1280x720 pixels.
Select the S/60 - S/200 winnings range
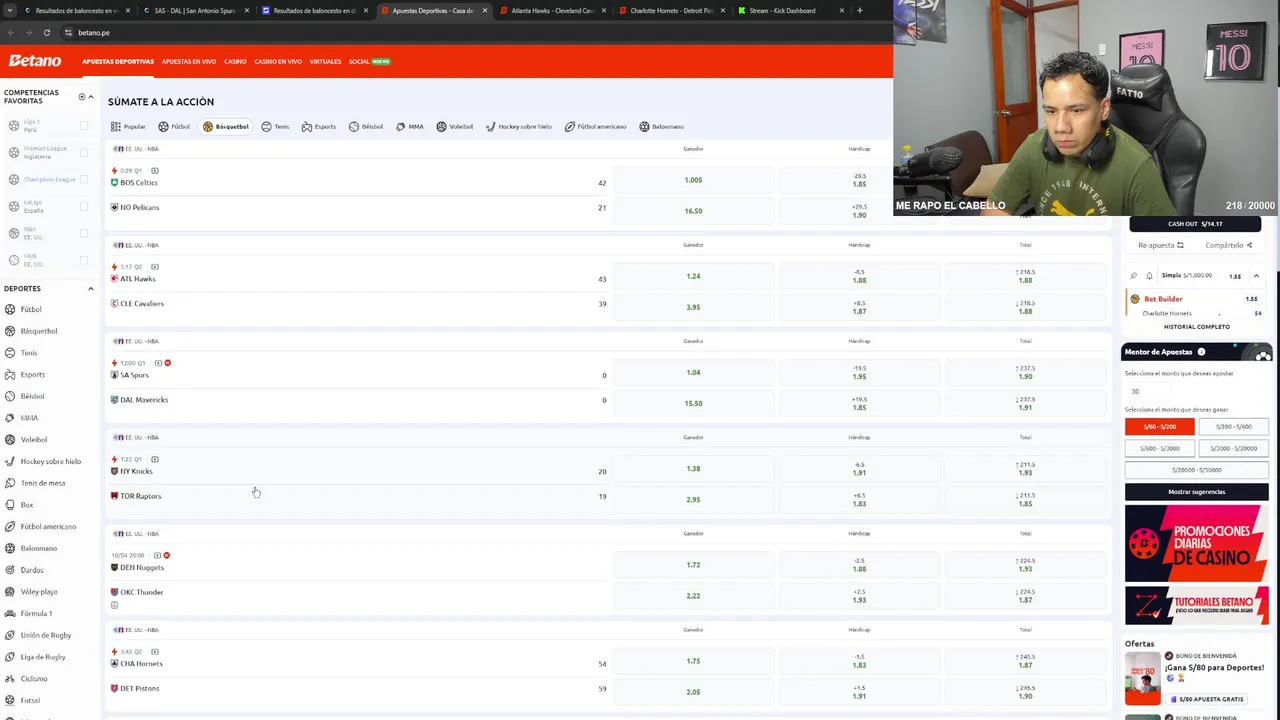1159,427
